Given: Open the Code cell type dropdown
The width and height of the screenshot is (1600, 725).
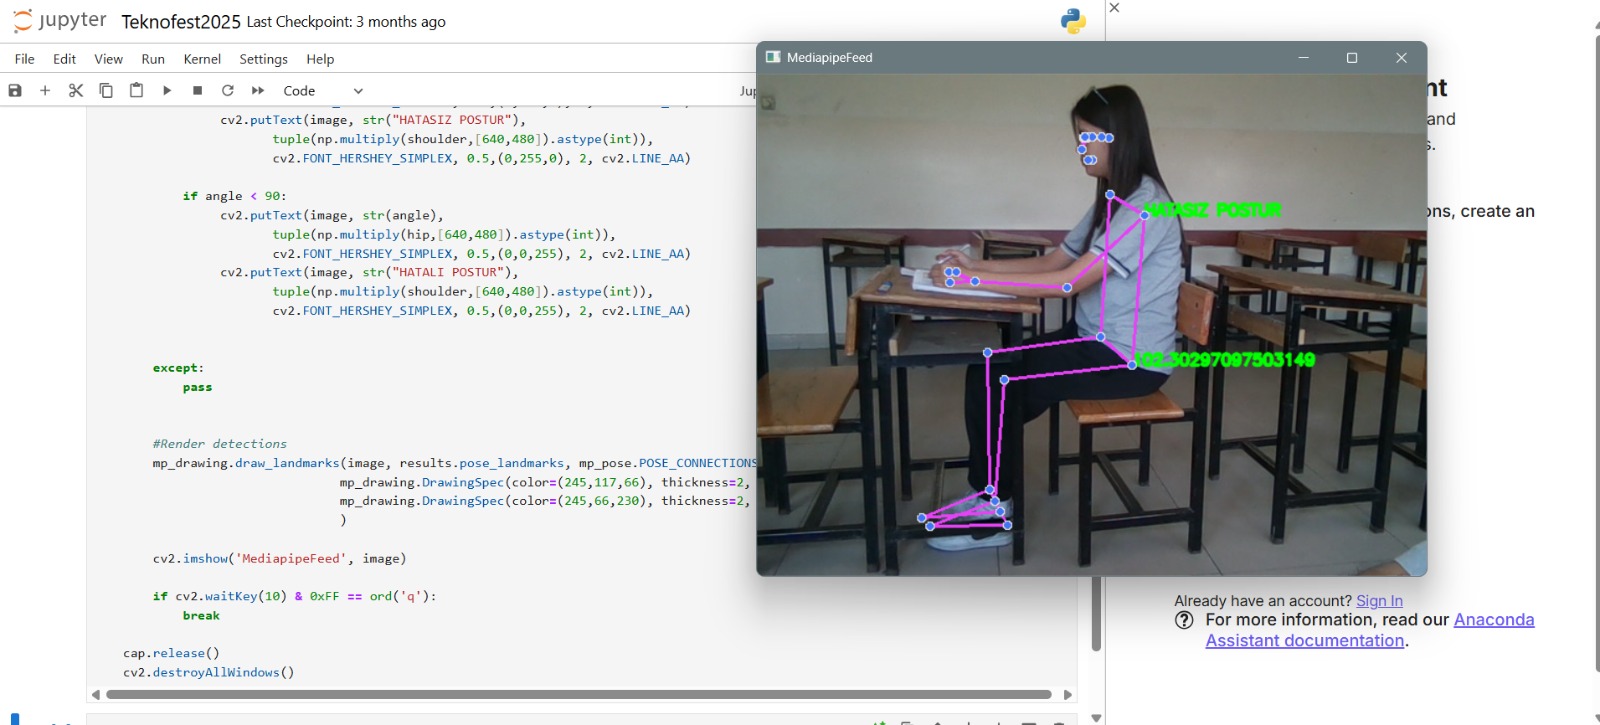Looking at the screenshot, I should coord(322,91).
